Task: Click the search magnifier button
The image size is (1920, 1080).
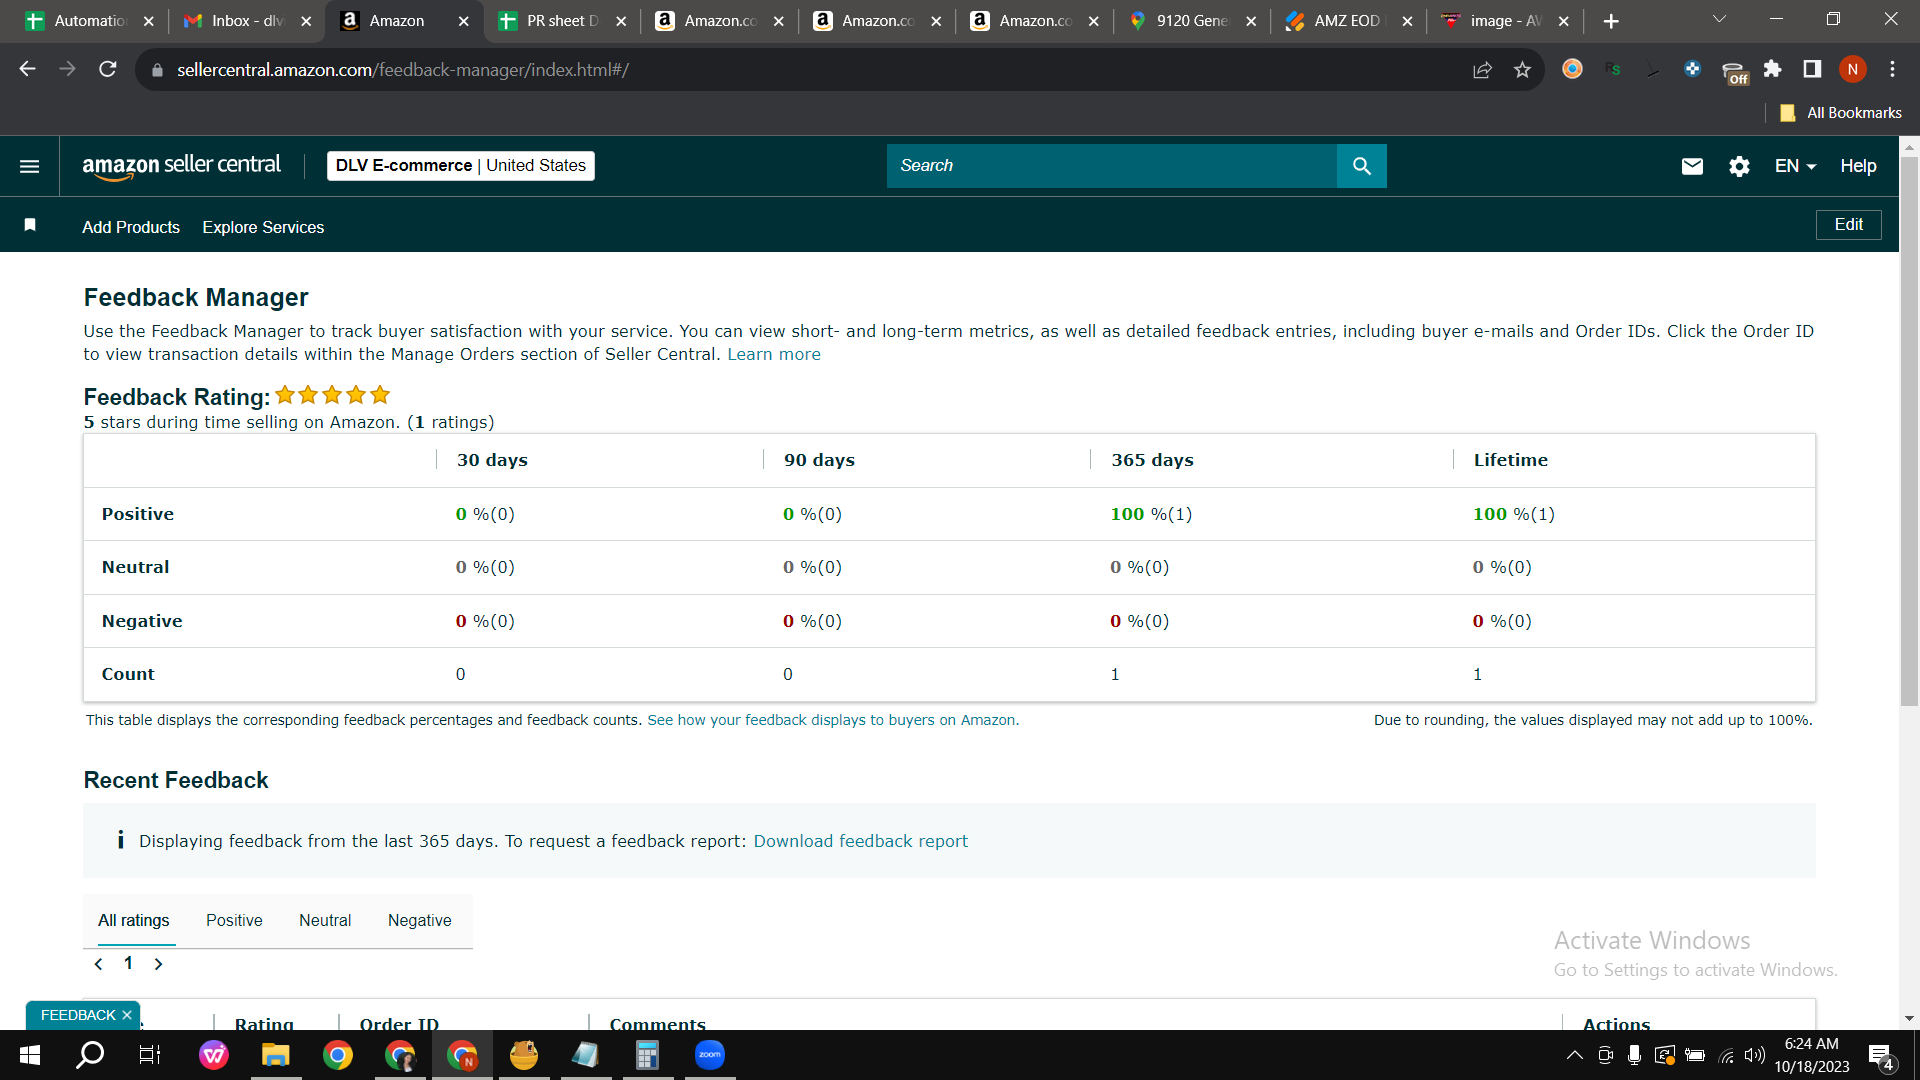Action: pyautogui.click(x=1361, y=166)
